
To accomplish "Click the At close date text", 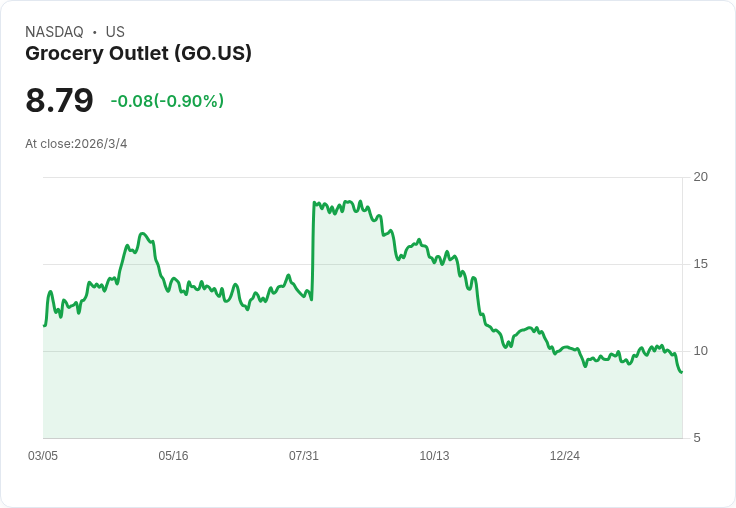I will (x=76, y=144).
